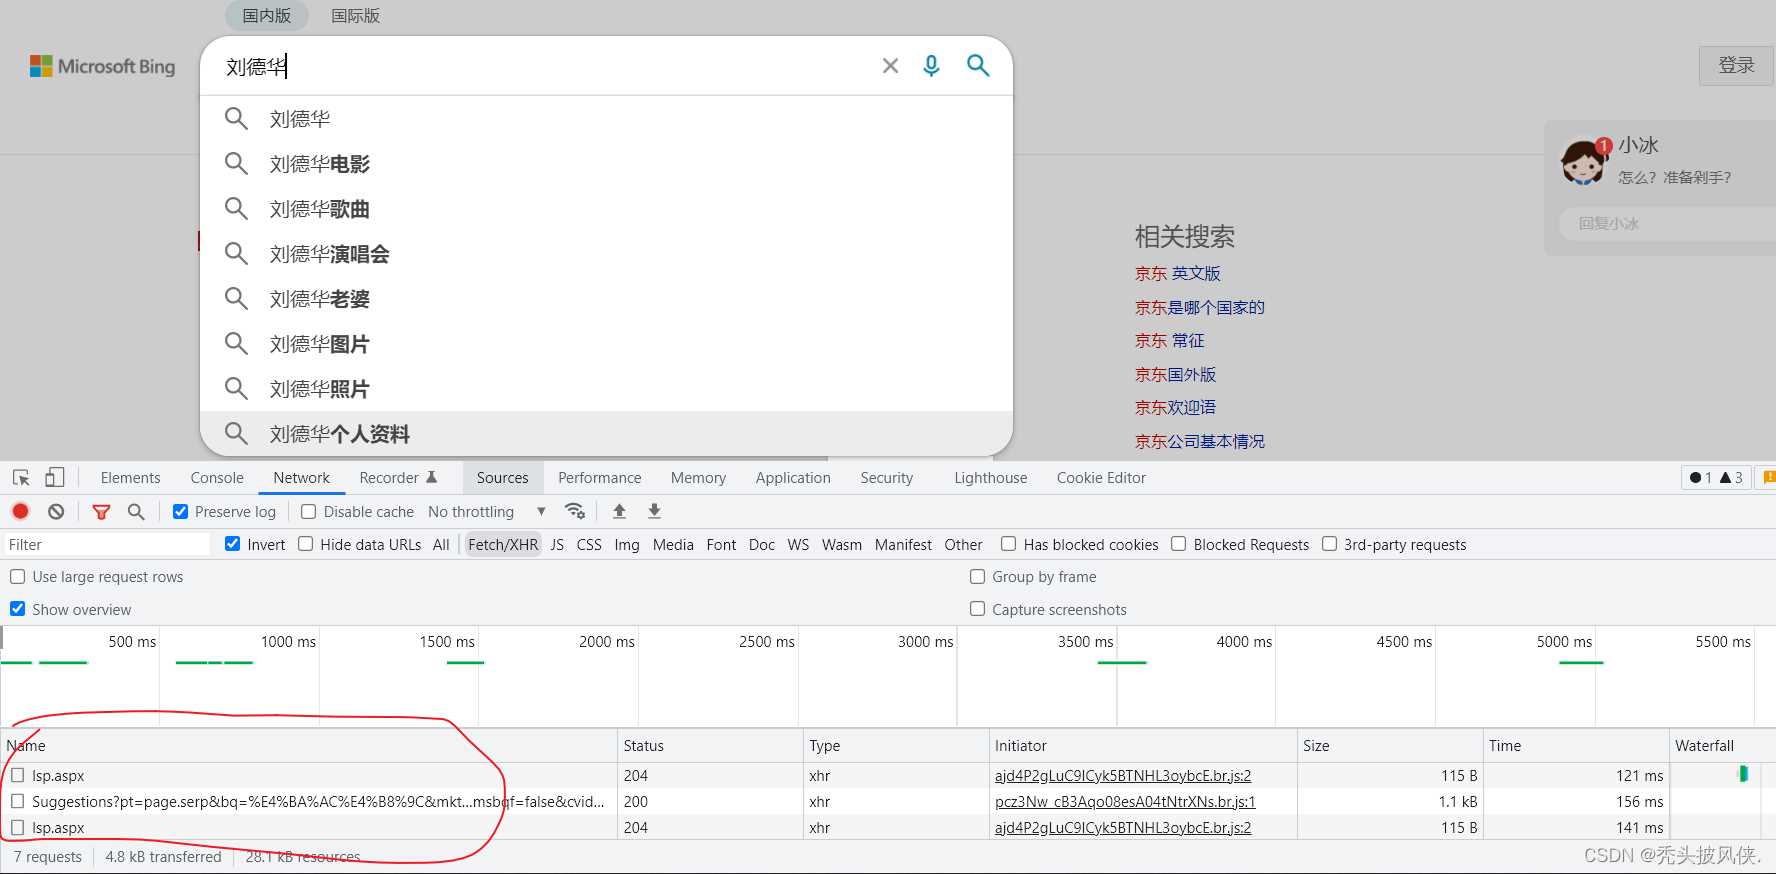Enable the Disable cache checkbox
This screenshot has width=1776, height=874.
(309, 512)
